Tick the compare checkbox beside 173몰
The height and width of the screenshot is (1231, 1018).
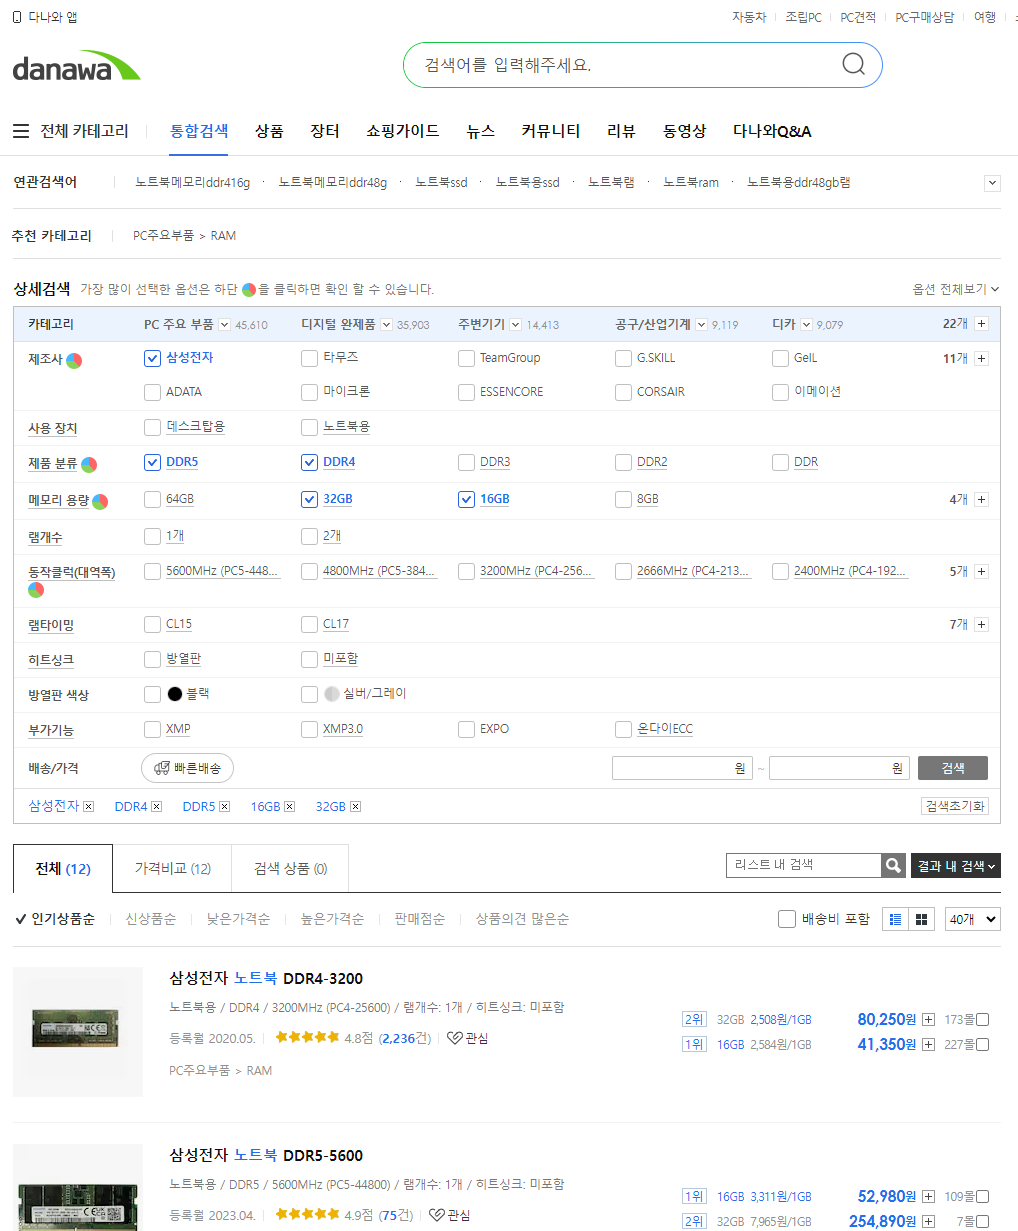point(982,1020)
